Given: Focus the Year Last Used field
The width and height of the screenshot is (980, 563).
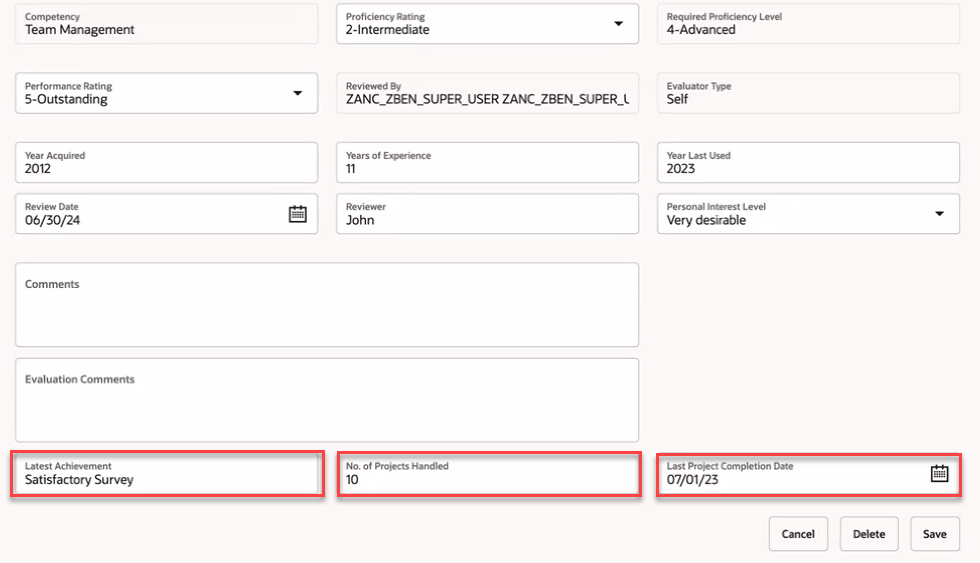Looking at the screenshot, I should pos(808,162).
